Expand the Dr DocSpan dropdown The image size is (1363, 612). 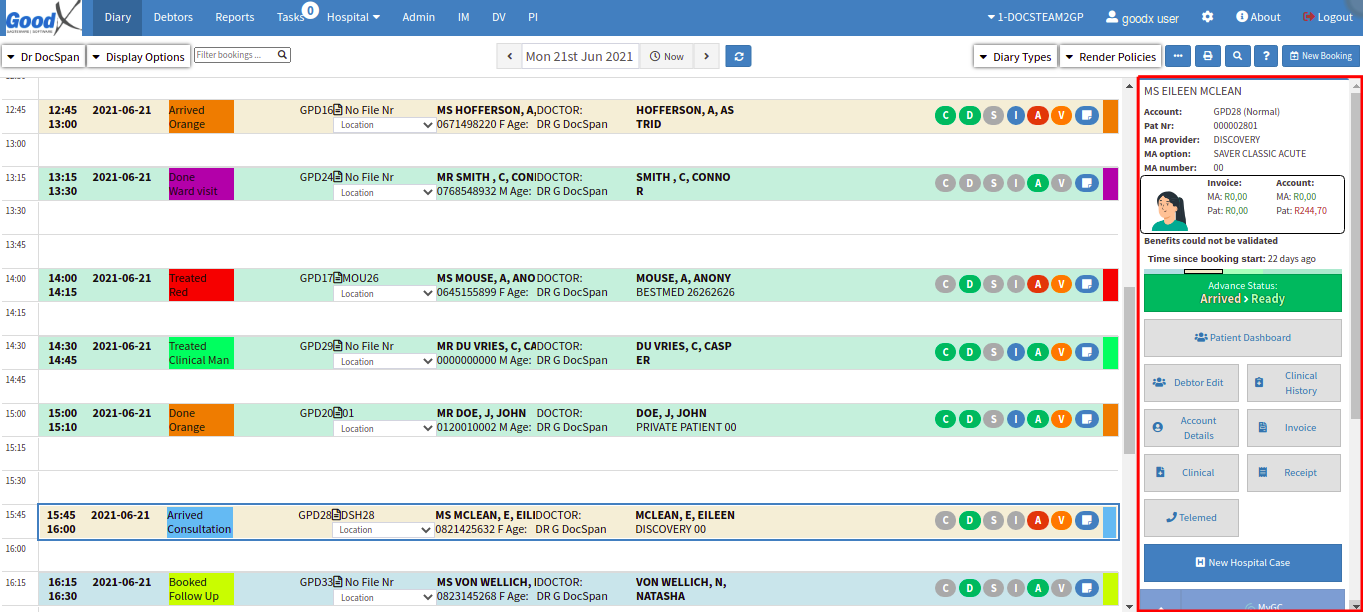click(x=43, y=57)
